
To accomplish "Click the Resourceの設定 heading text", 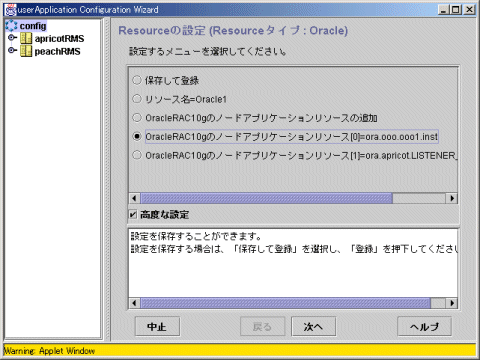I will (233, 31).
